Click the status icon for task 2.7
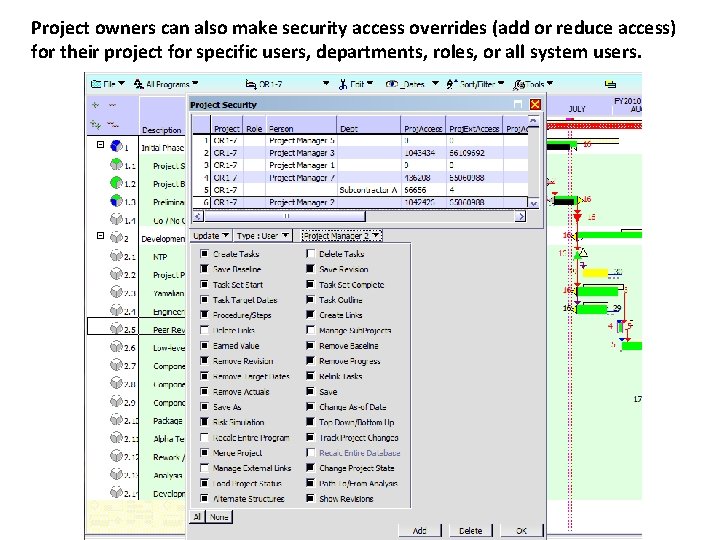Viewport: 720px width, 540px height. point(116,365)
